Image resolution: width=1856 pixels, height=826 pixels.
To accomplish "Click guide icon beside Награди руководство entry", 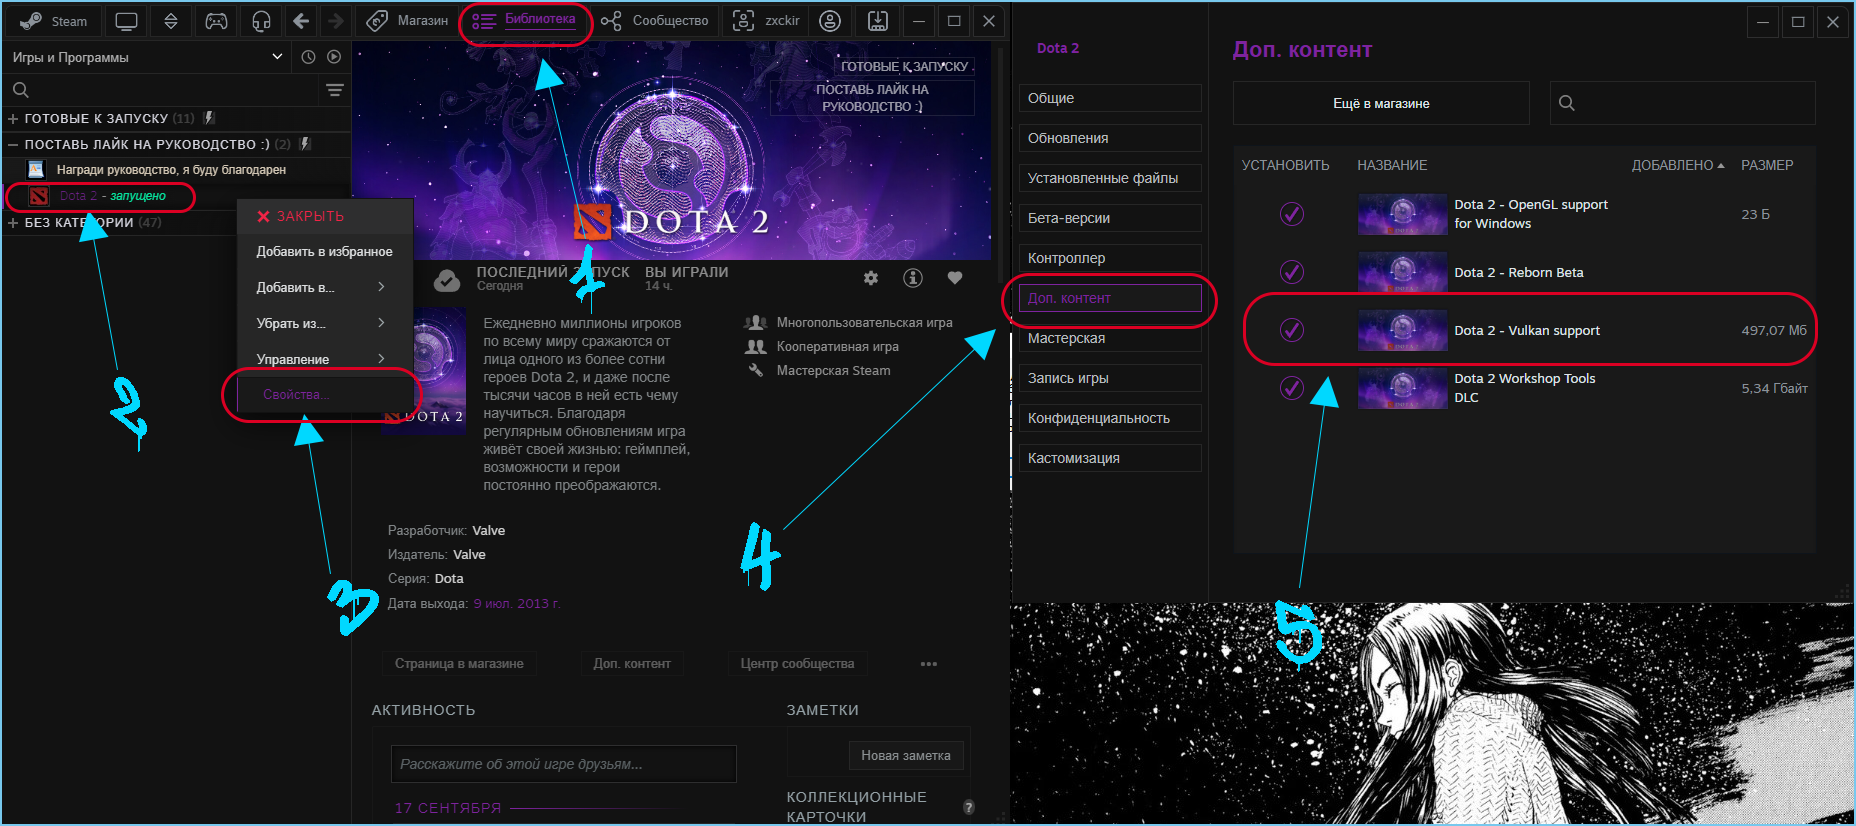I will [36, 170].
